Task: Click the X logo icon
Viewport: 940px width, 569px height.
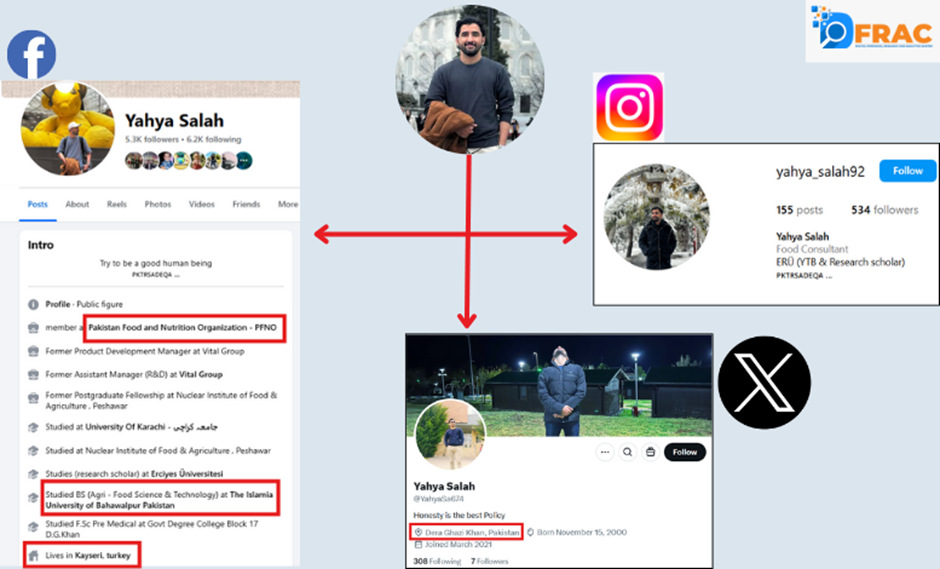Action: tap(764, 383)
